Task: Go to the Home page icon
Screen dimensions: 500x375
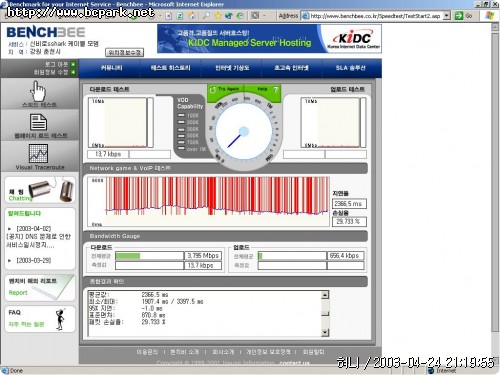Action: coord(191,16)
